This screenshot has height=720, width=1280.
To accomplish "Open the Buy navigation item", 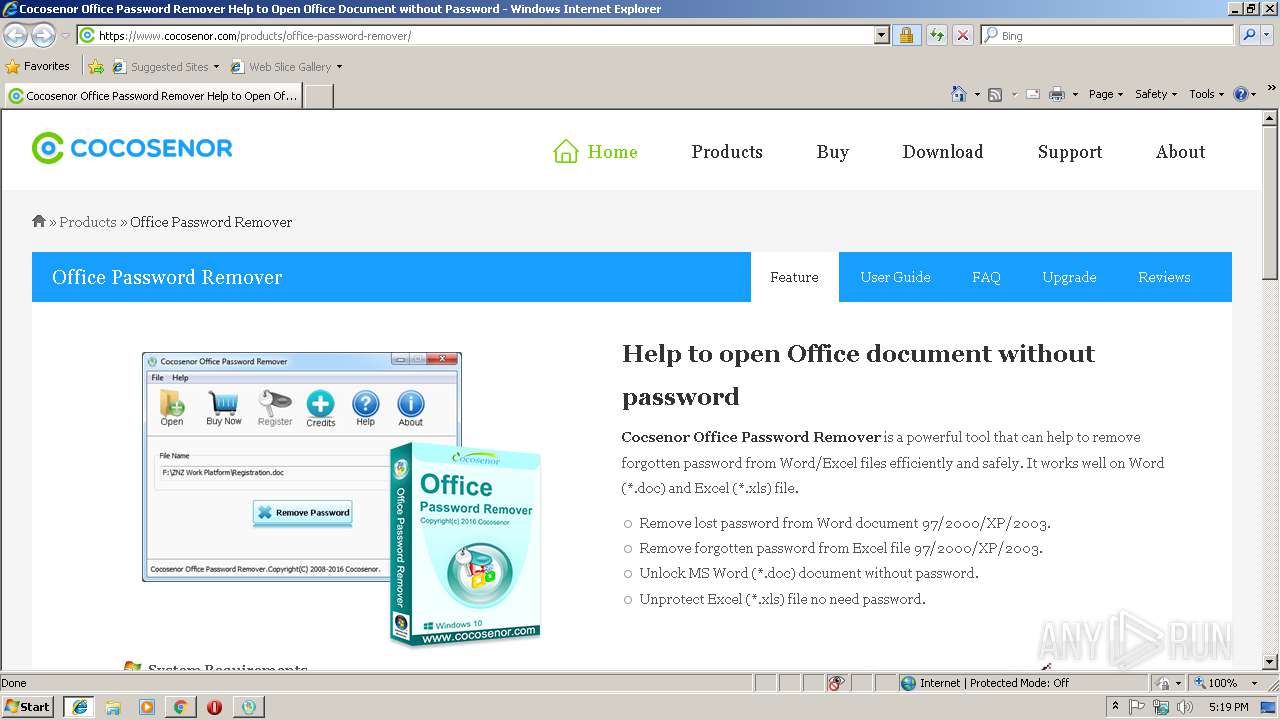I will pyautogui.click(x=832, y=152).
